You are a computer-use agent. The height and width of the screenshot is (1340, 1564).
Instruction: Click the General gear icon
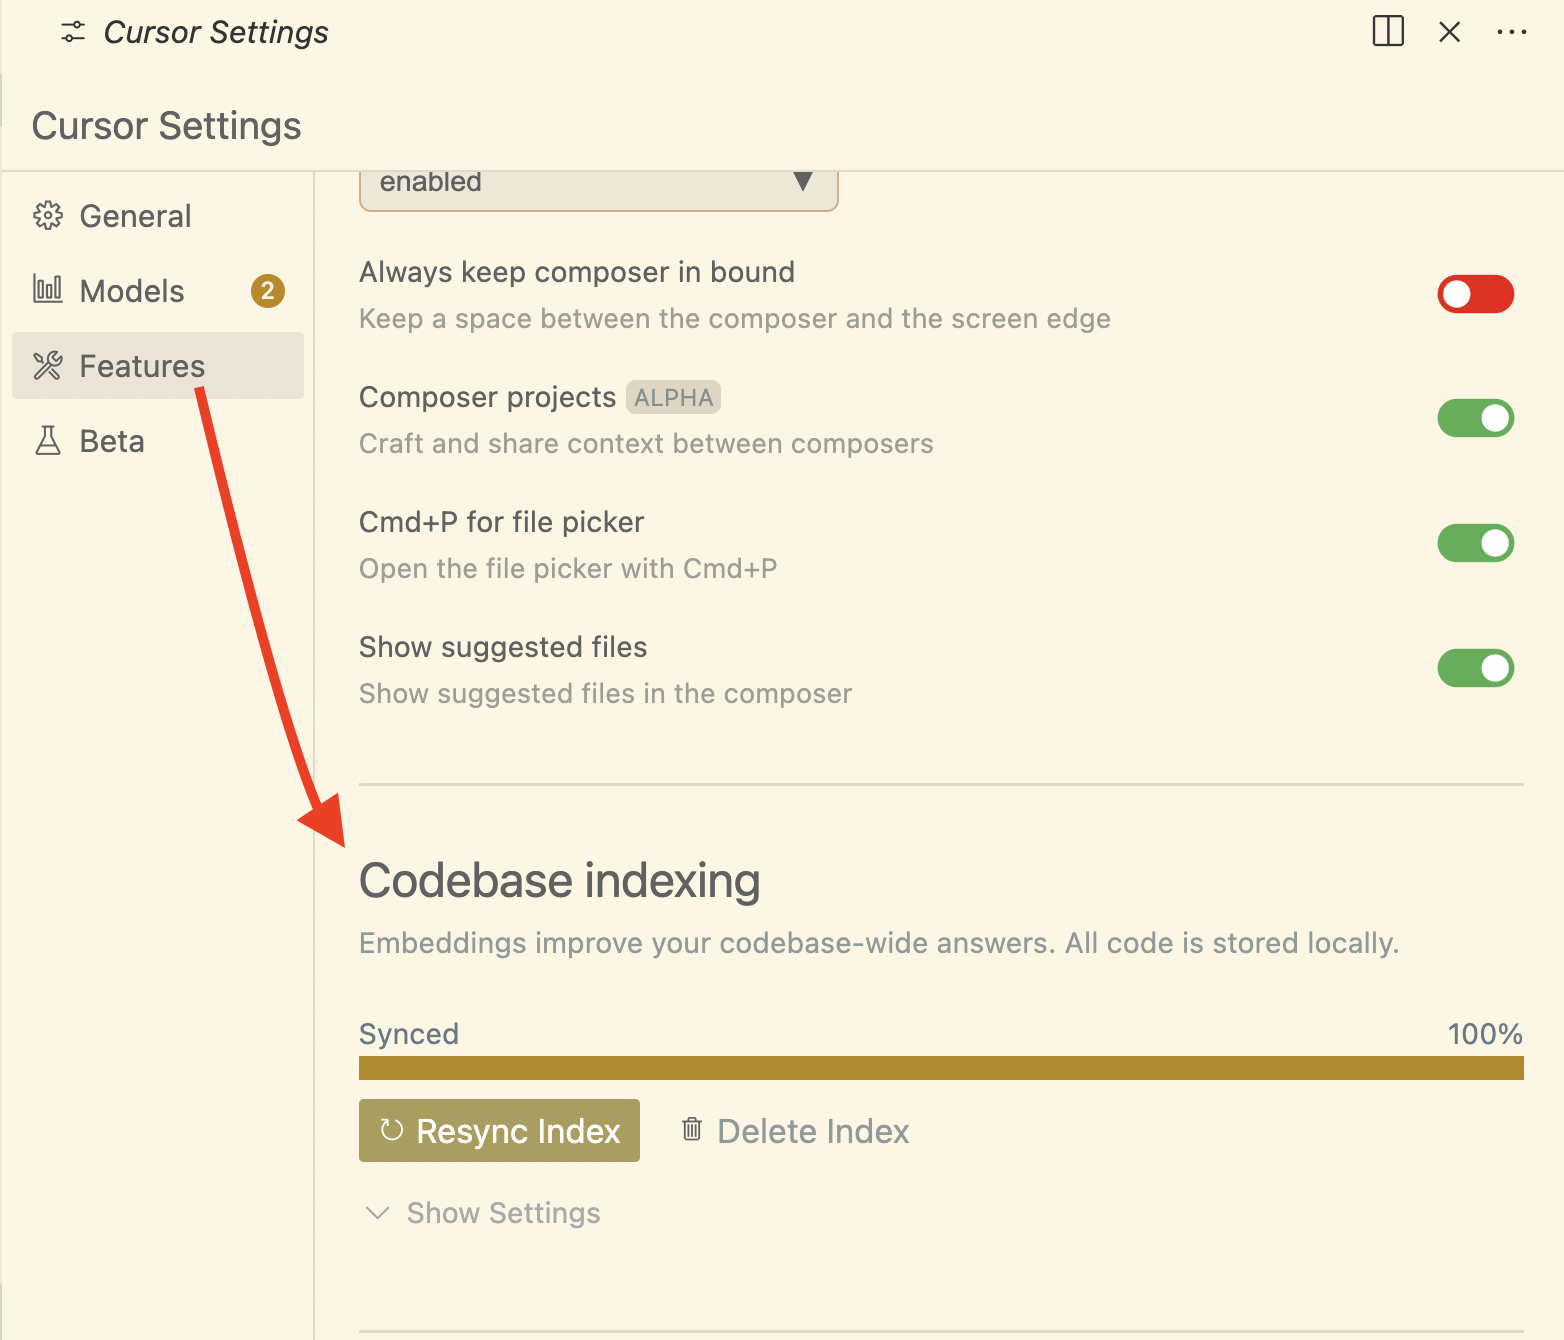(47, 216)
